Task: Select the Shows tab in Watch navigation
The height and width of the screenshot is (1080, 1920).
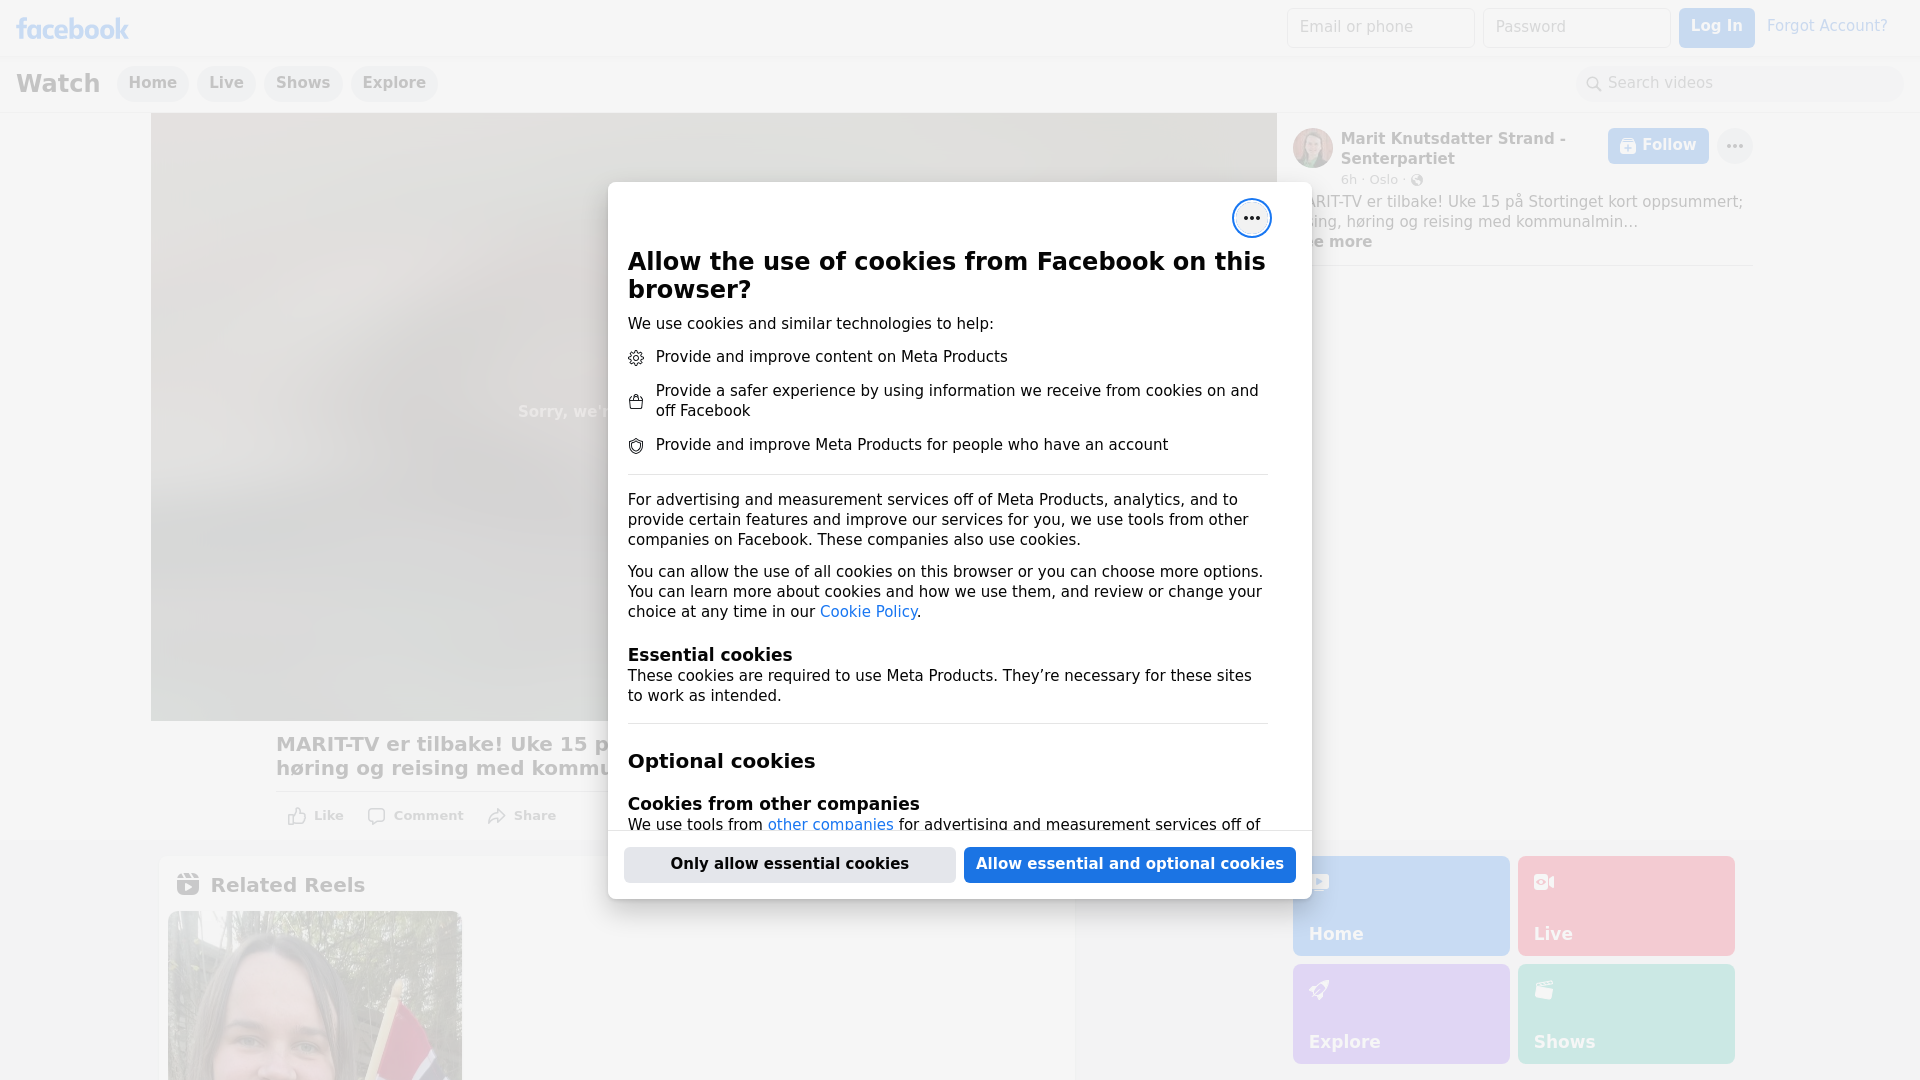Action: [x=303, y=84]
